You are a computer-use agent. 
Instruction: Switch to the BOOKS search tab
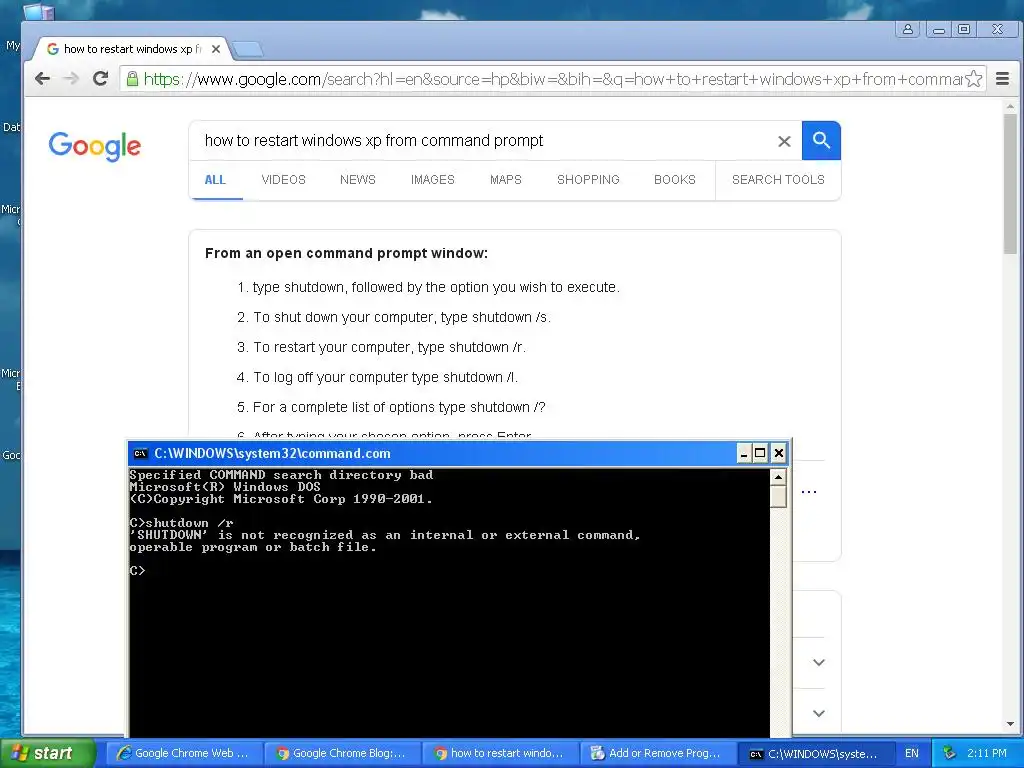point(675,180)
